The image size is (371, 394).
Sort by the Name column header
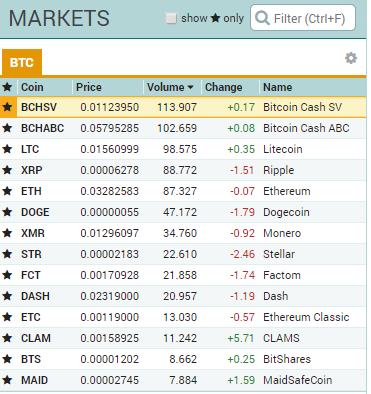[x=278, y=87]
